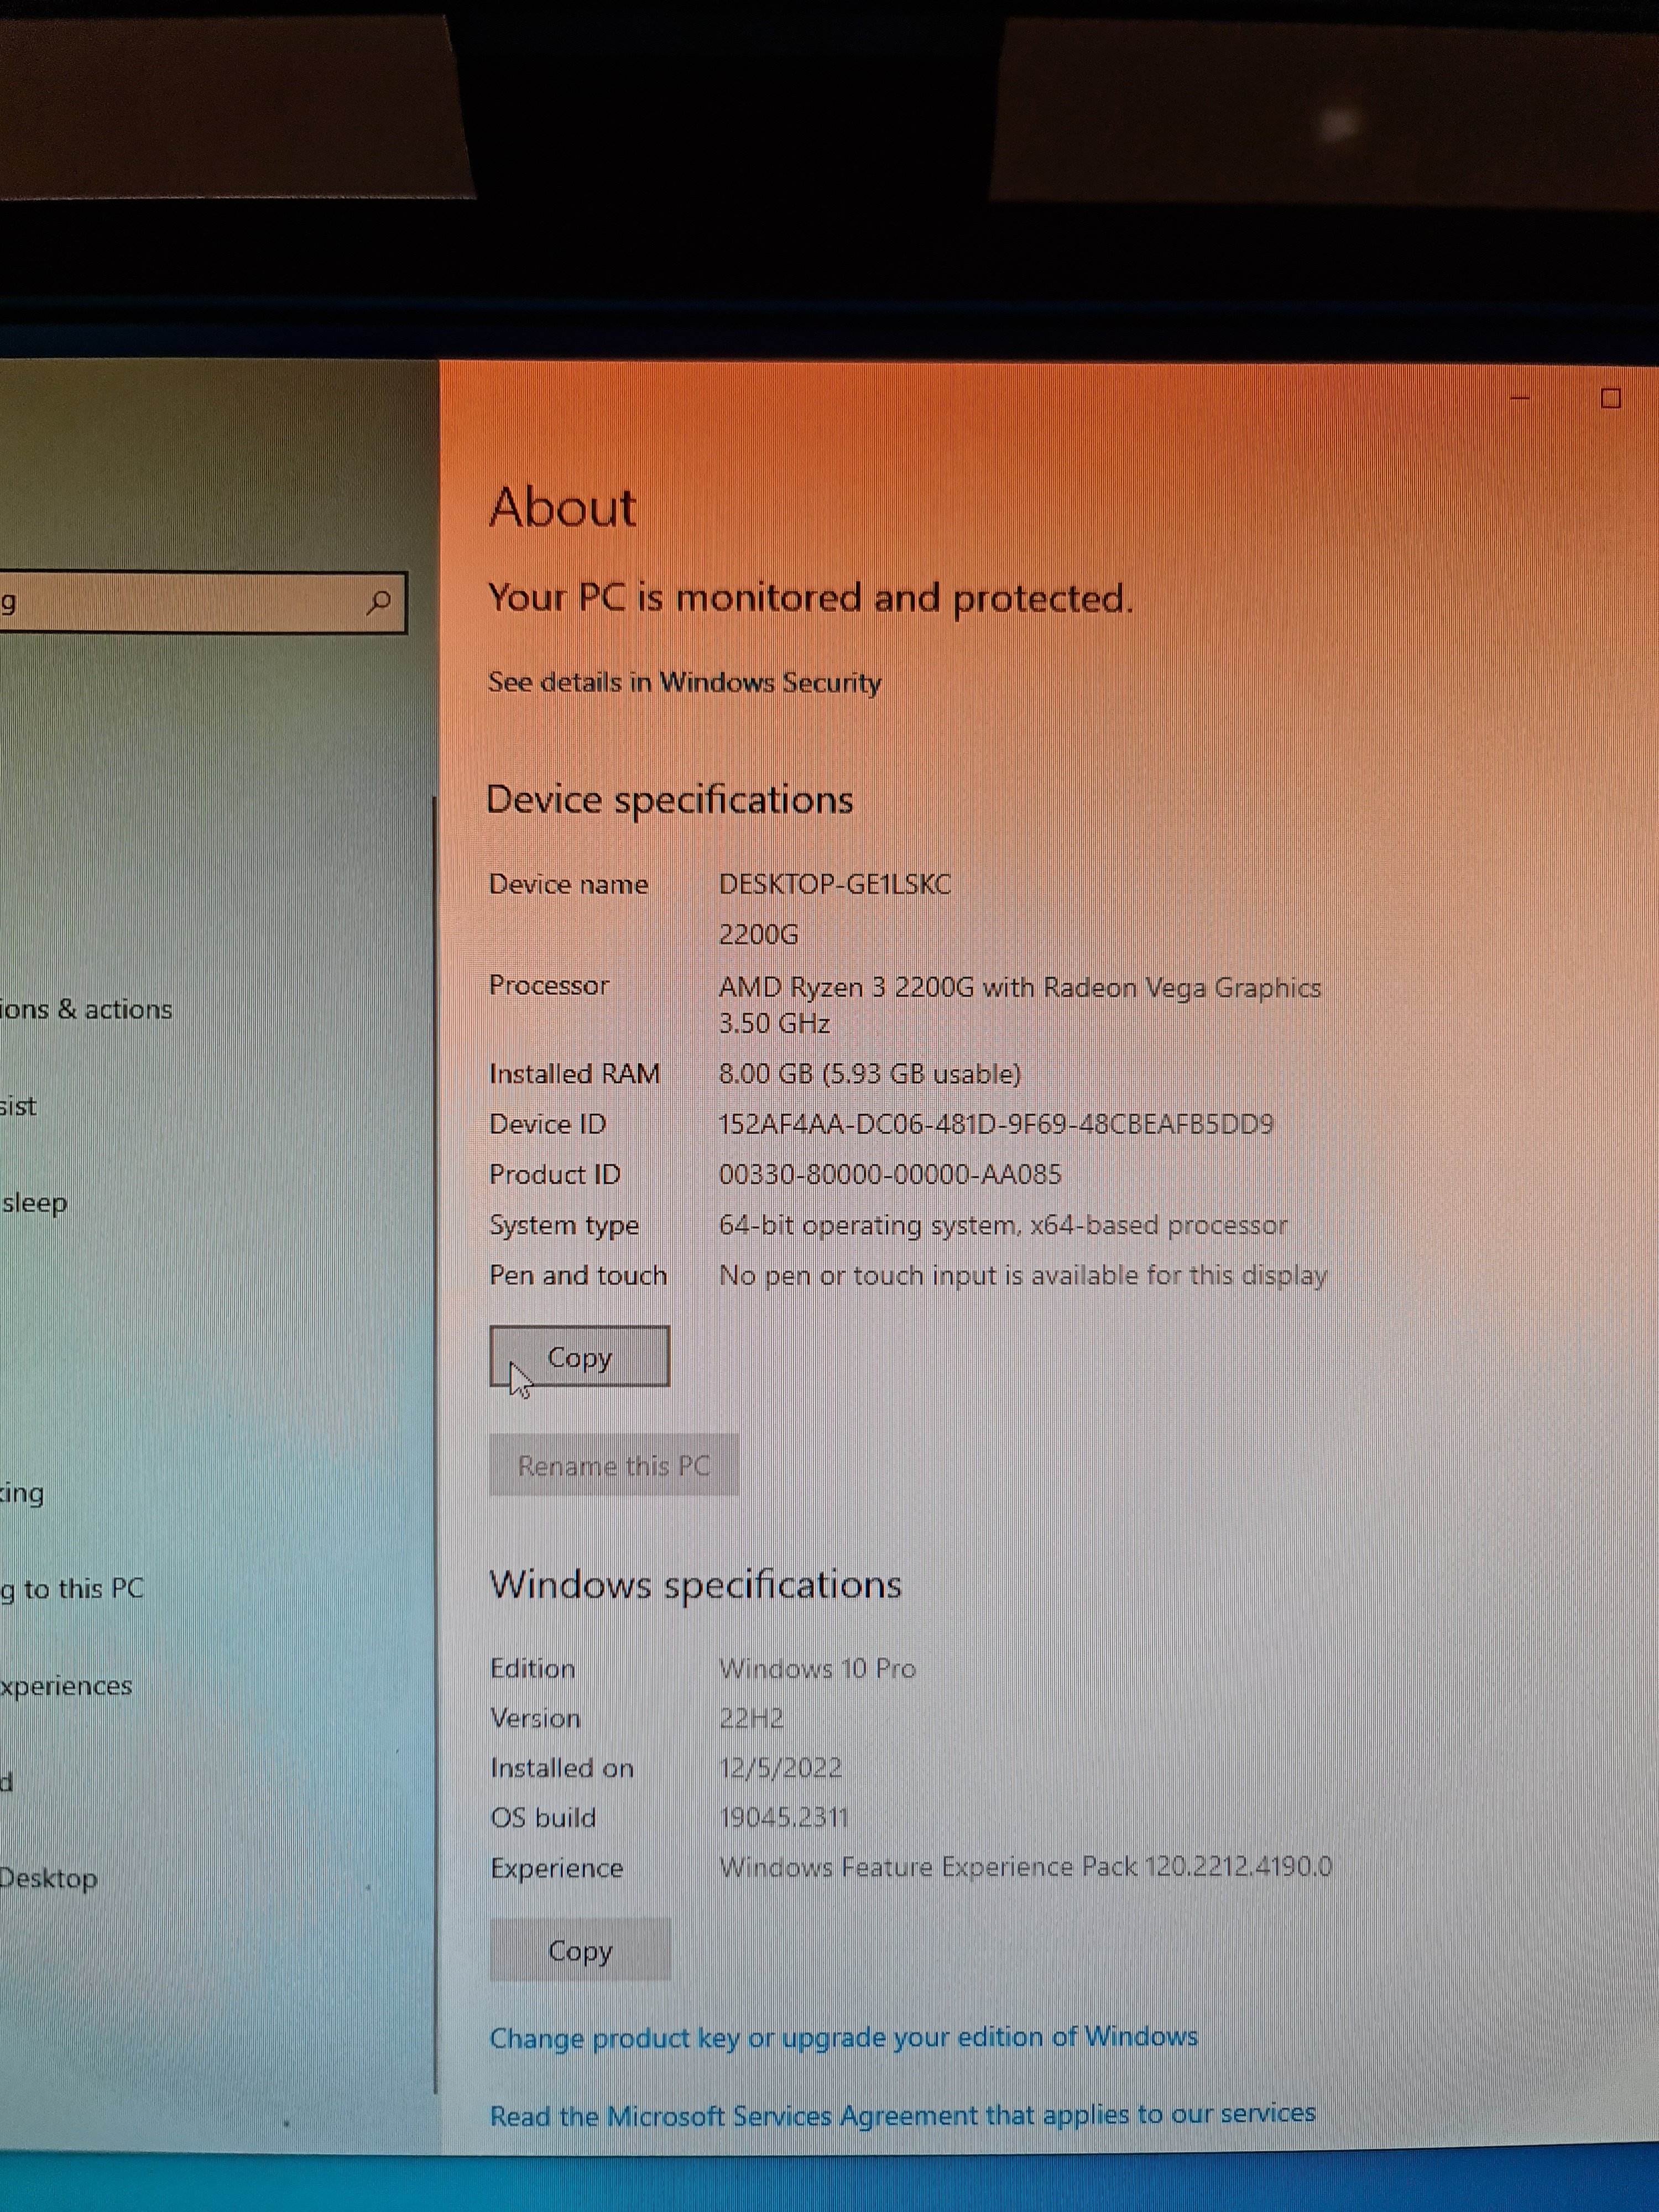Open the Multitasking sidebar entry
The width and height of the screenshot is (1659, 2212).
pos(22,1493)
